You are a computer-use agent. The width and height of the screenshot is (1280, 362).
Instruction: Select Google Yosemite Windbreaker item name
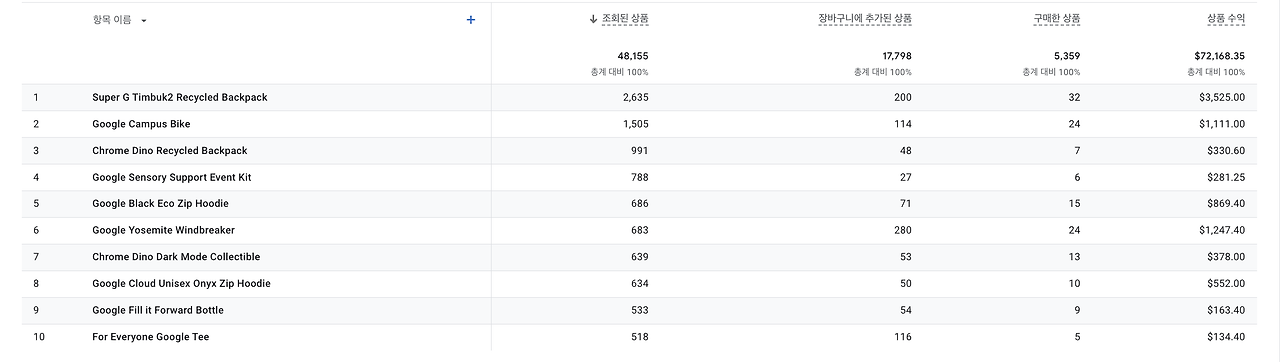164,230
